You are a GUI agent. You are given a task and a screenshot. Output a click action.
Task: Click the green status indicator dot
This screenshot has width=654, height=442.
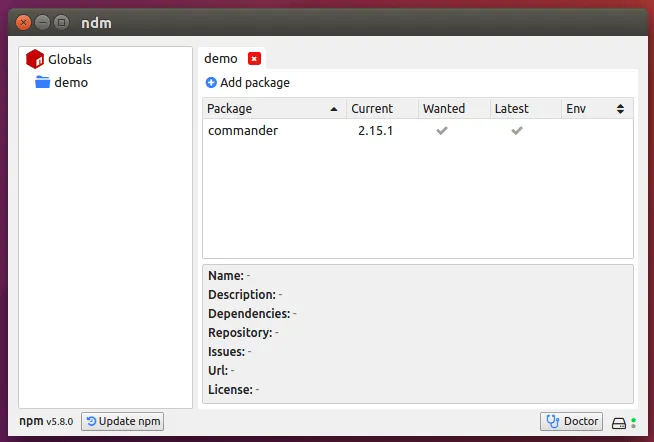pyautogui.click(x=634, y=422)
